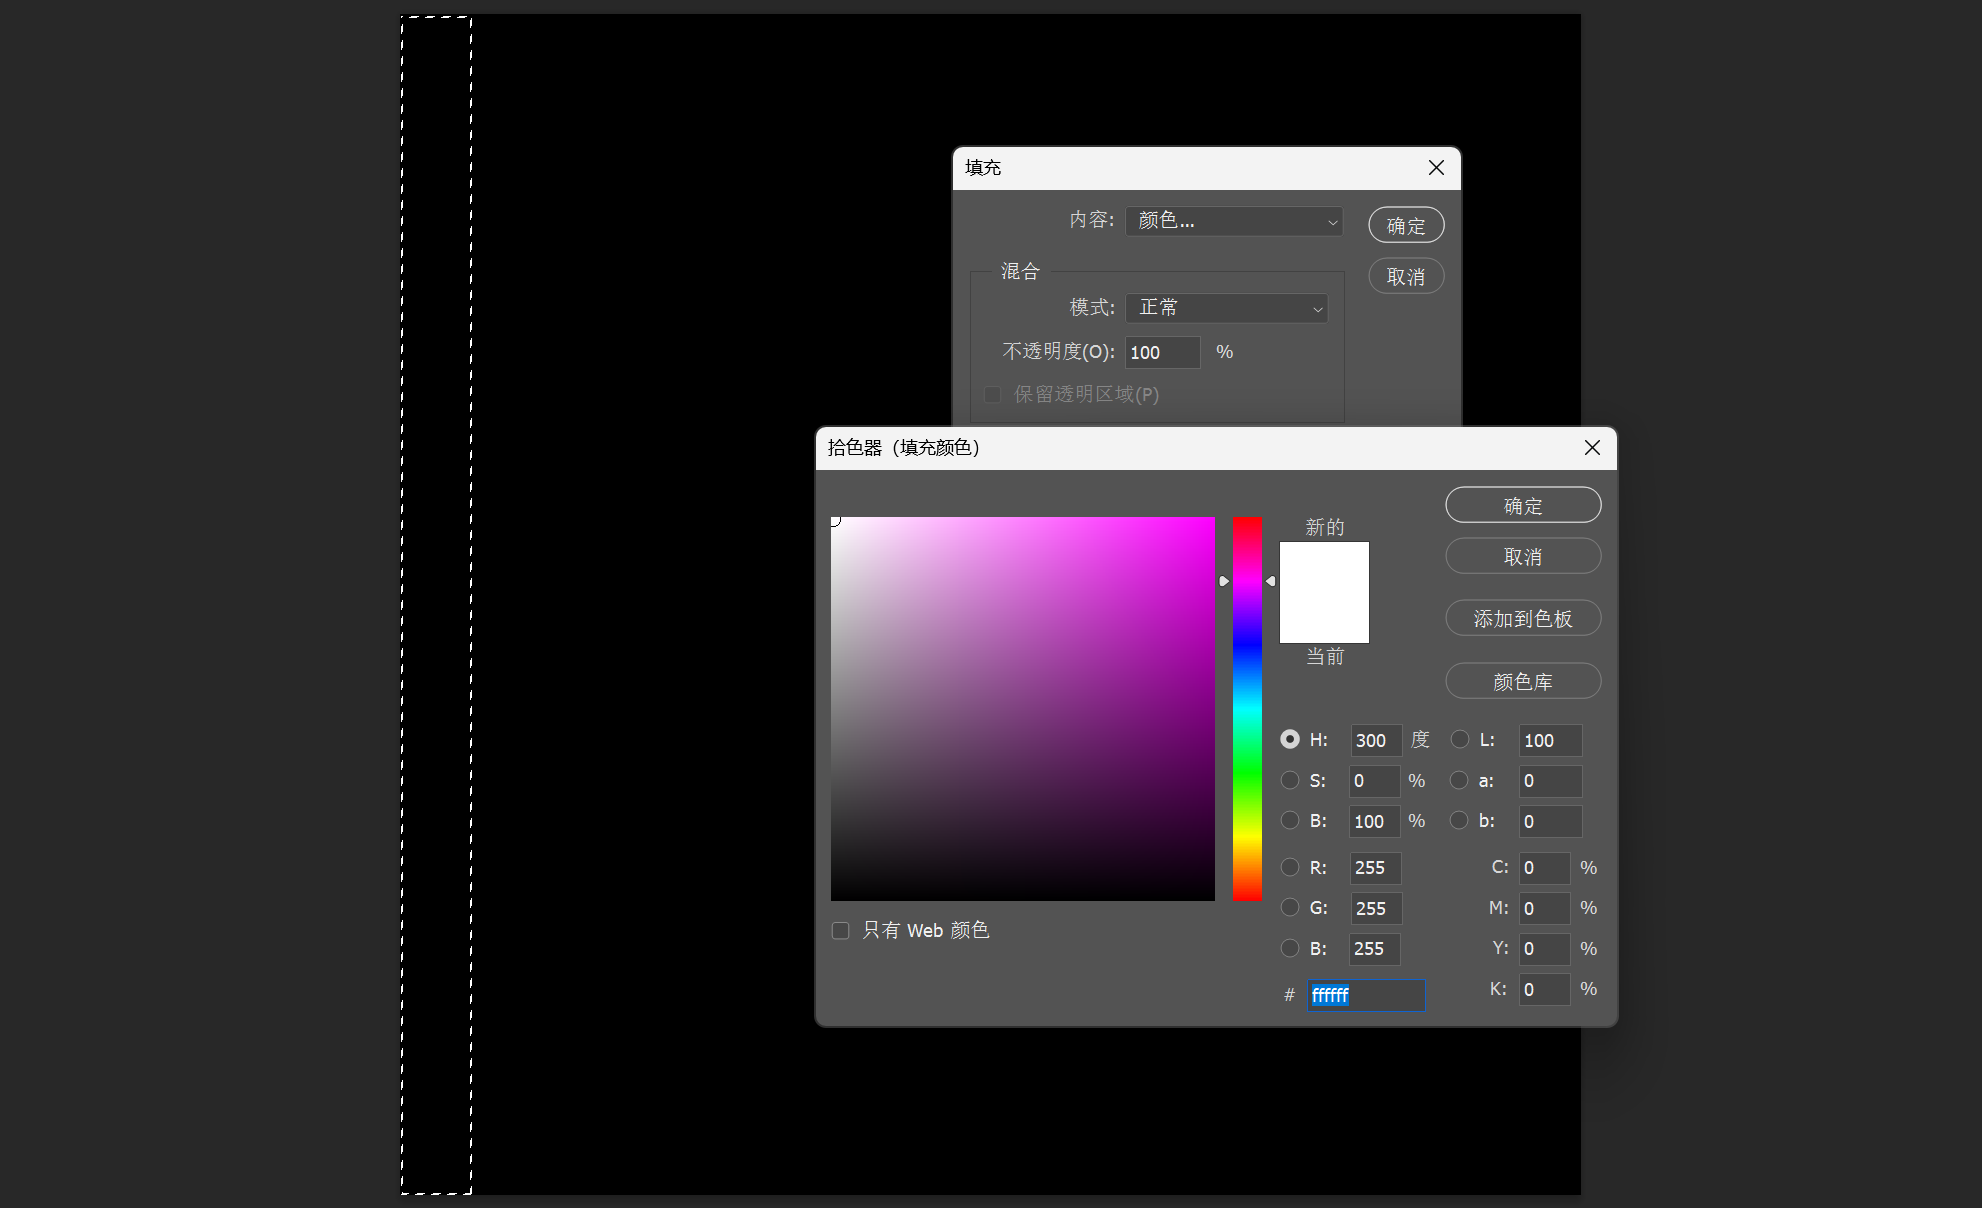Click the new color preview swatch
Screen dimensions: 1982x1208
[1324, 568]
